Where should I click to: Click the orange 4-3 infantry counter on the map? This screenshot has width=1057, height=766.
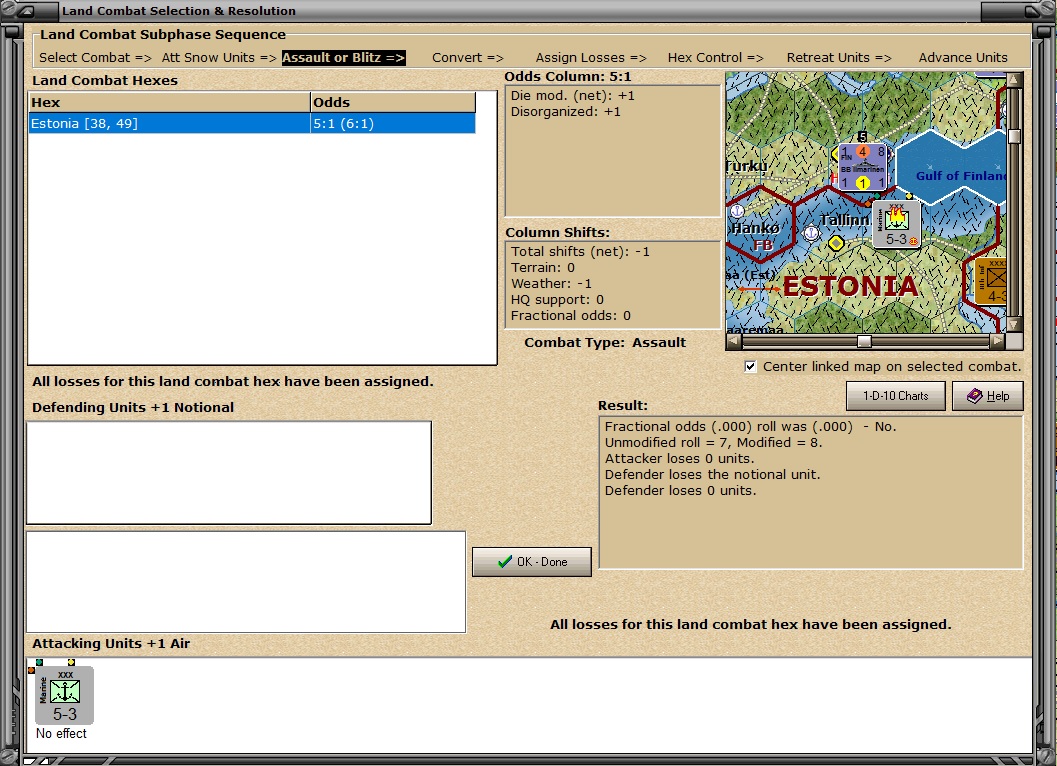coord(991,281)
